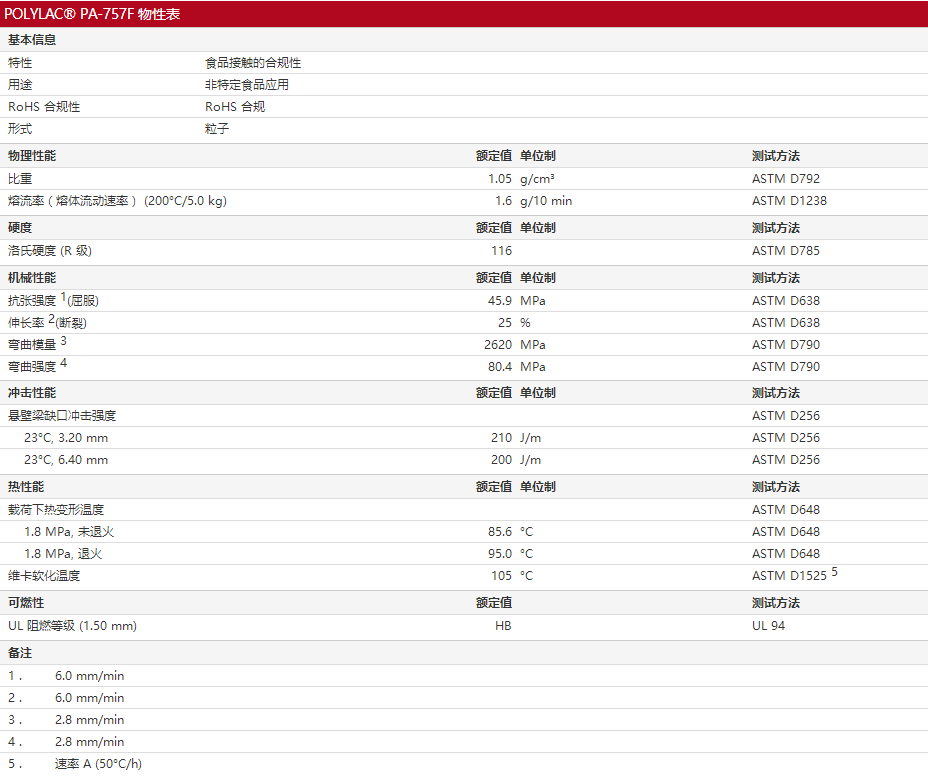
Task: Click the 1.8 MPa, 未退火 row
Action: pyautogui.click(x=69, y=532)
